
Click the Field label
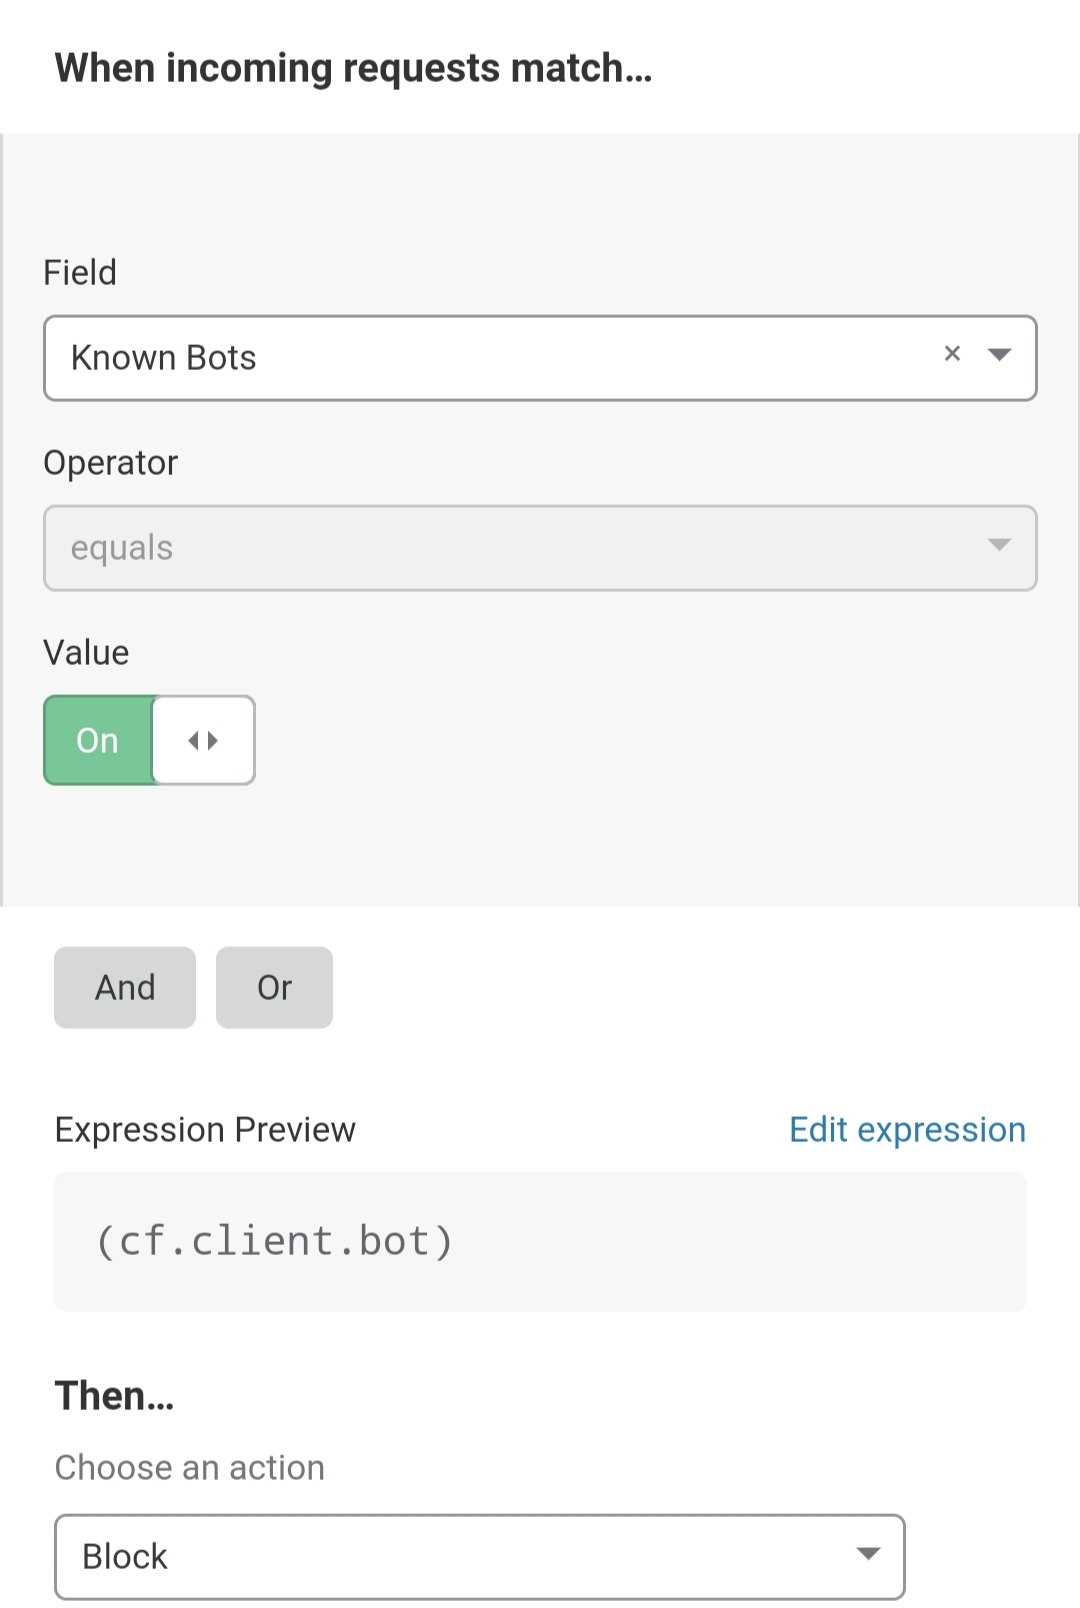tap(80, 272)
